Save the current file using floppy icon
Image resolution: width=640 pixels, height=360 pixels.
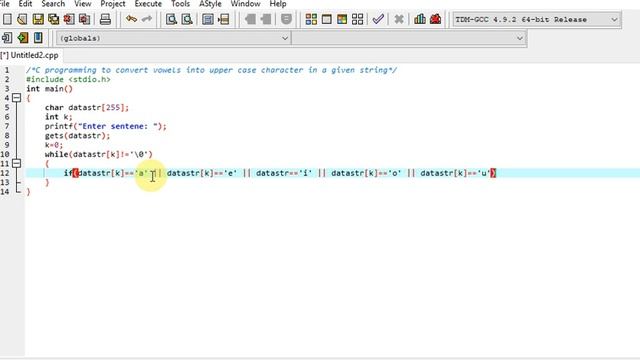pyautogui.click(x=38, y=19)
